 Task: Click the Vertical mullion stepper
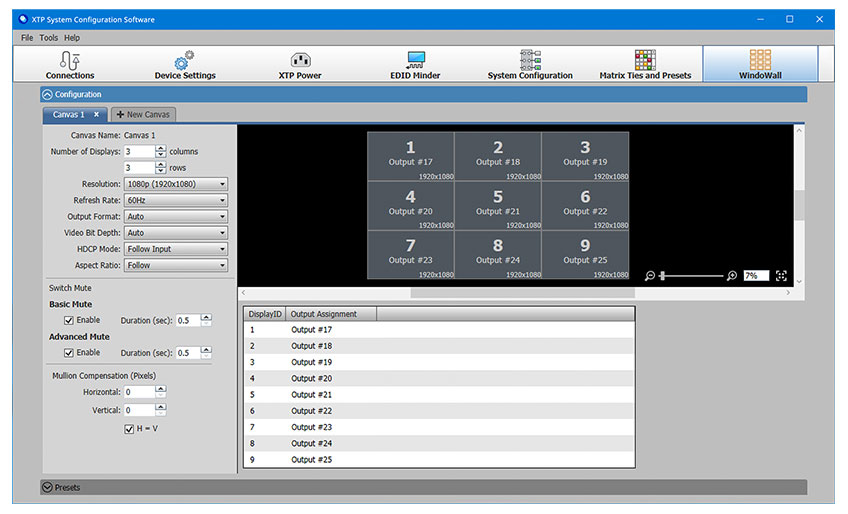[x=161, y=410]
